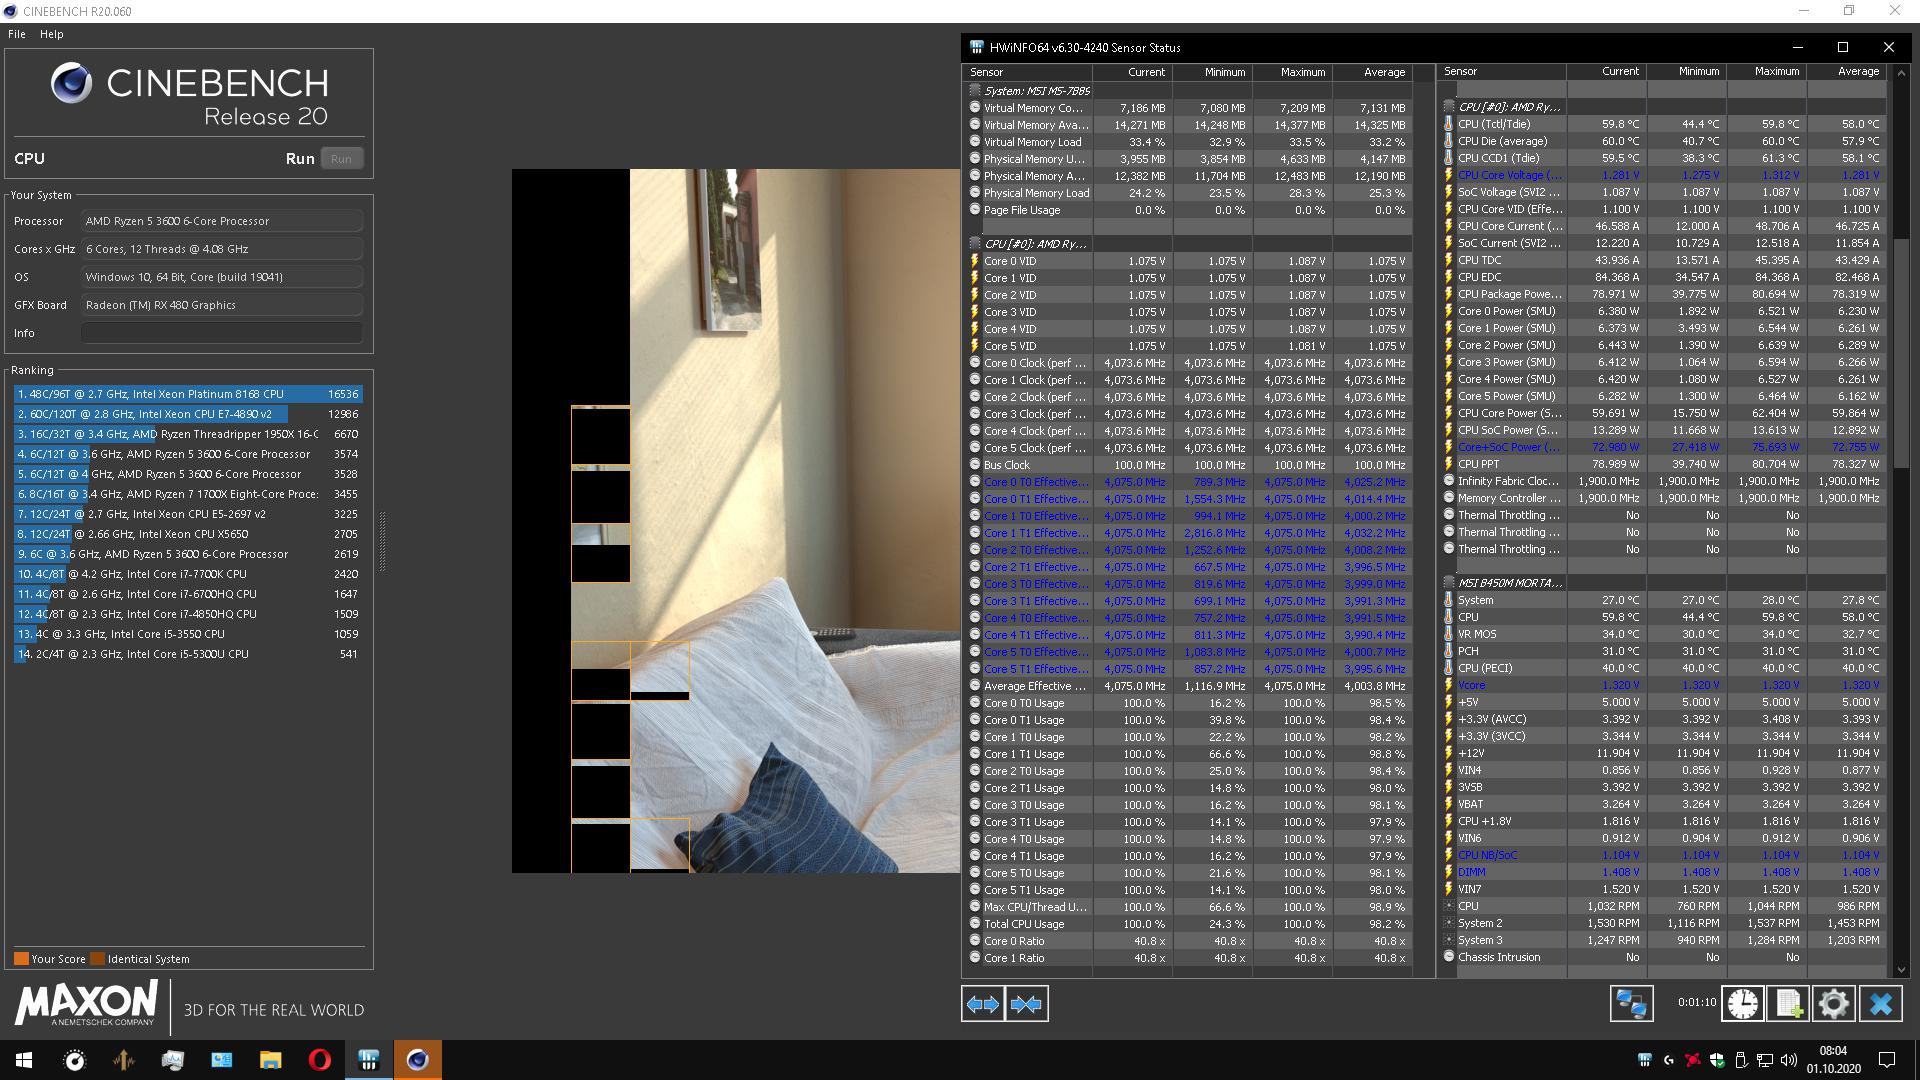Open Windows notification center
Image resolution: width=1920 pixels, height=1080 pixels.
(1887, 1060)
